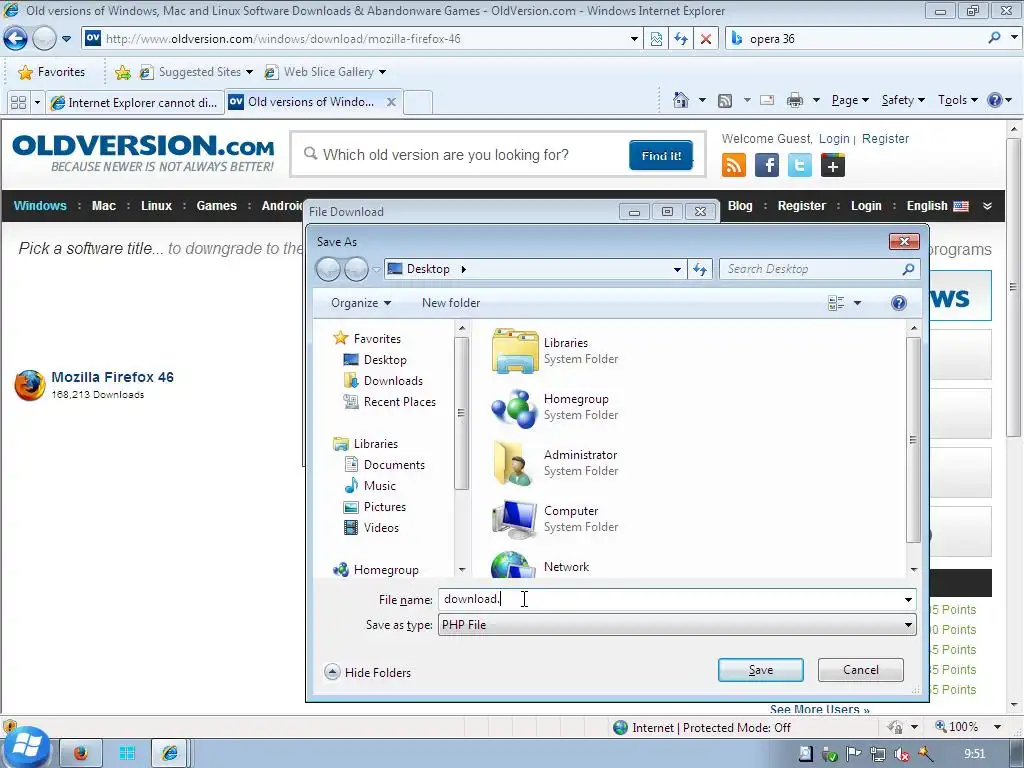
Task: Open the Computer system folder icon
Action: (x=515, y=519)
